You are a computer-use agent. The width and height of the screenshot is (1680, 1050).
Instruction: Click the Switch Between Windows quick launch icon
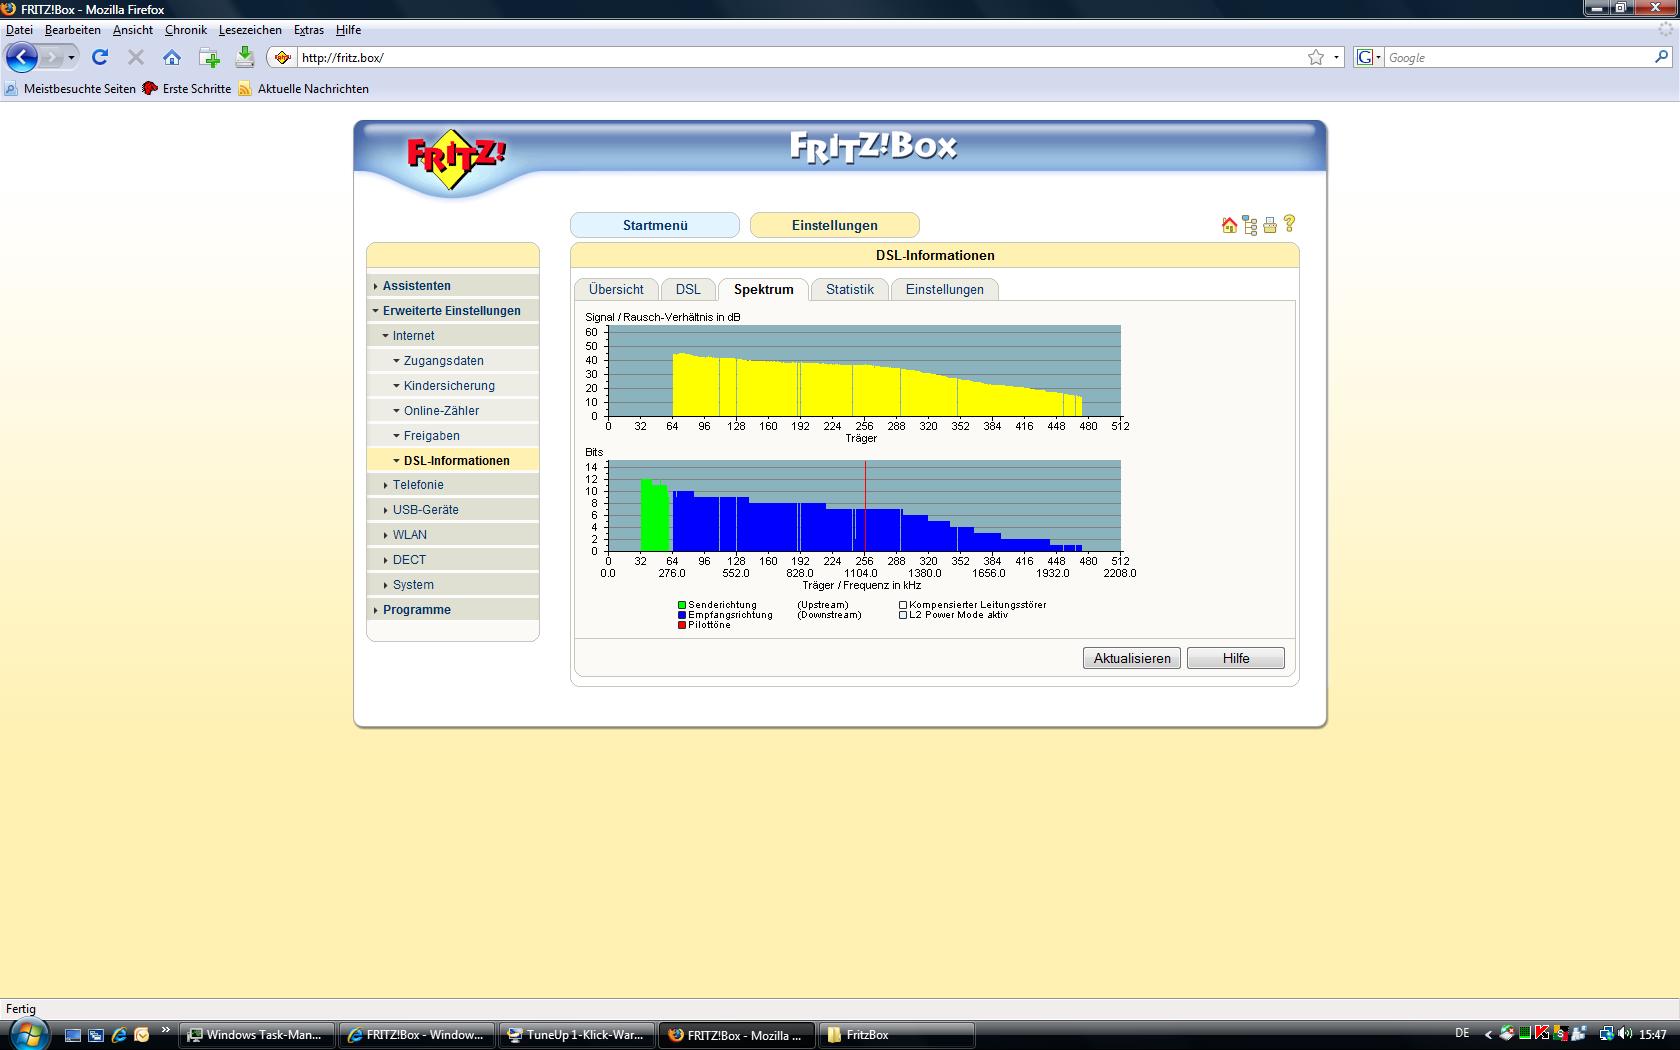[x=96, y=1035]
